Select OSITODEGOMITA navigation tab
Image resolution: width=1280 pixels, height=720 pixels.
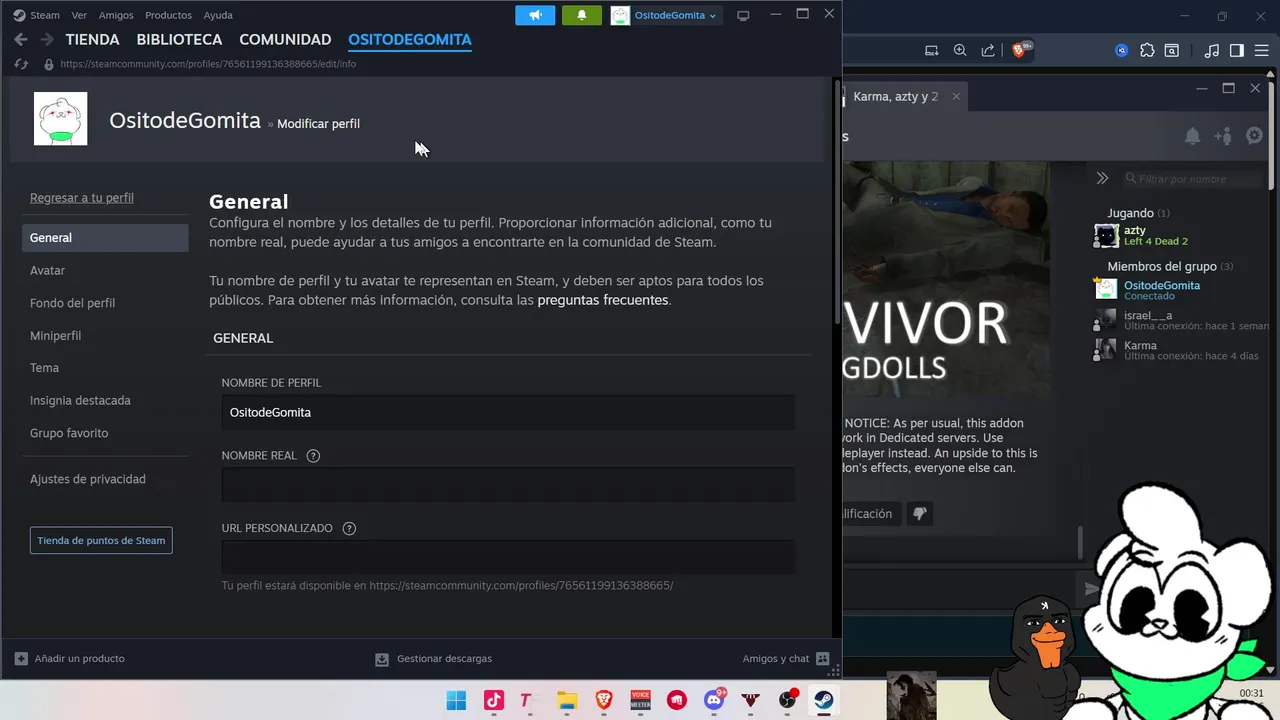coord(410,40)
